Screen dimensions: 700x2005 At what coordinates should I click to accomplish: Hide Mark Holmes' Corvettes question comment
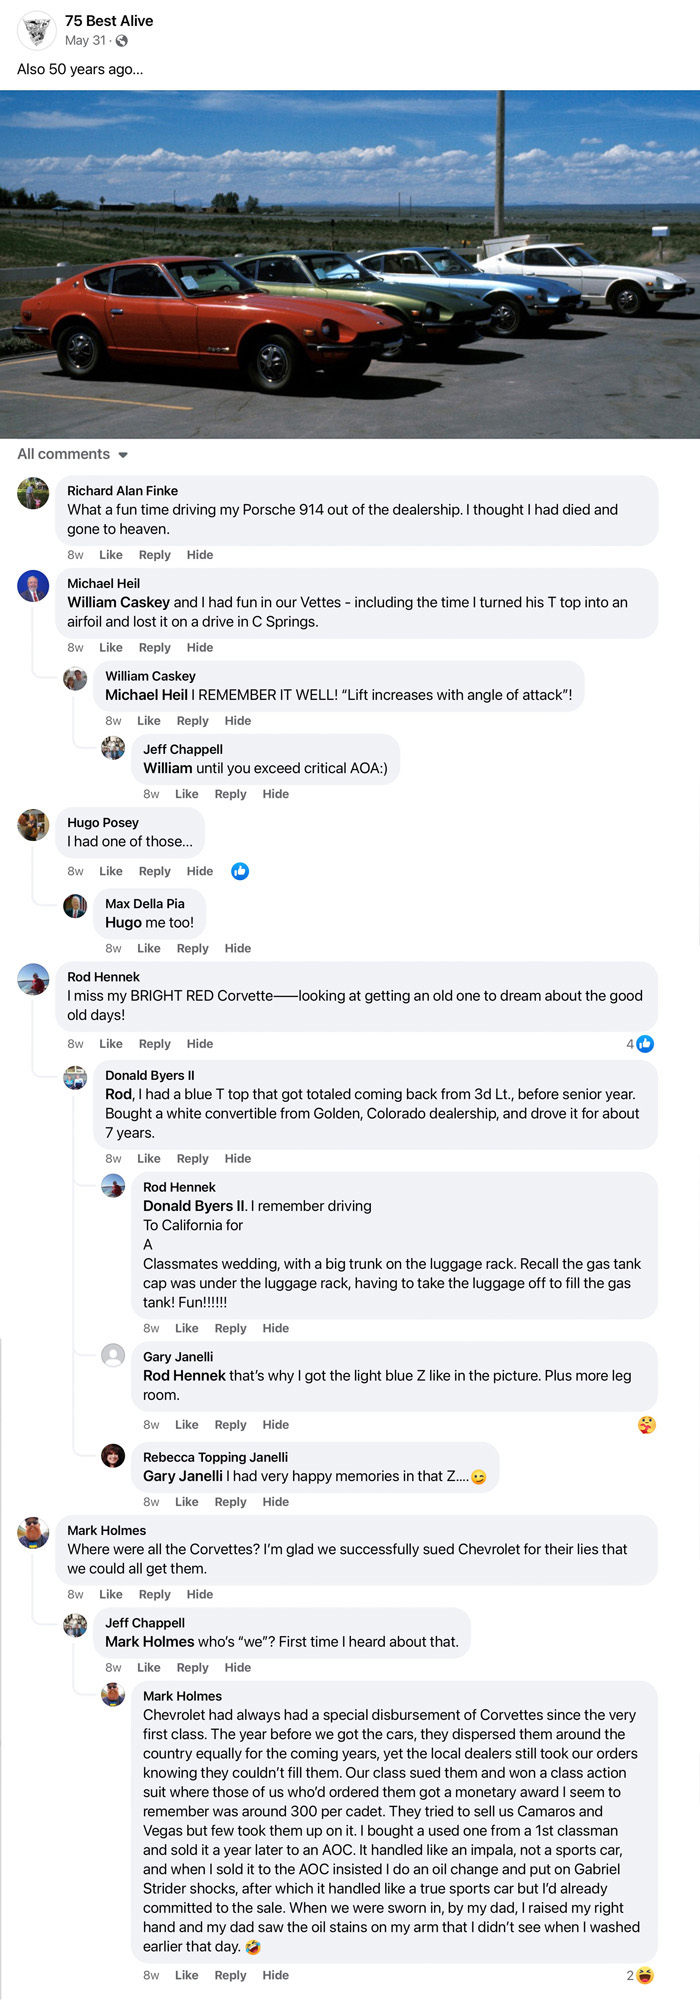(200, 1595)
